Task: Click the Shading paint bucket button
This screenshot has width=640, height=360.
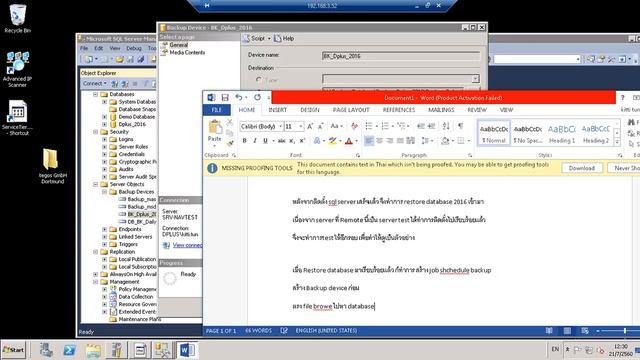Action: pos(445,141)
